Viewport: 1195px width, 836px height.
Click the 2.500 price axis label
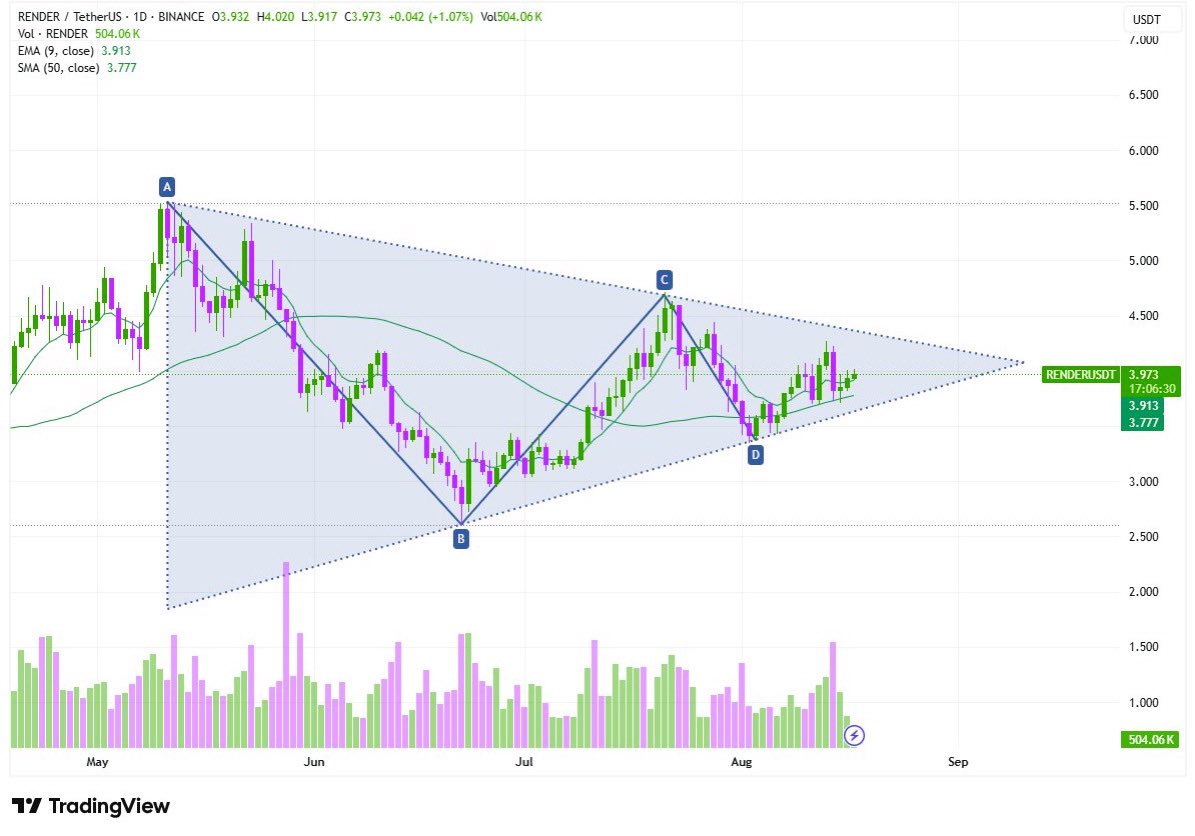pos(1143,537)
